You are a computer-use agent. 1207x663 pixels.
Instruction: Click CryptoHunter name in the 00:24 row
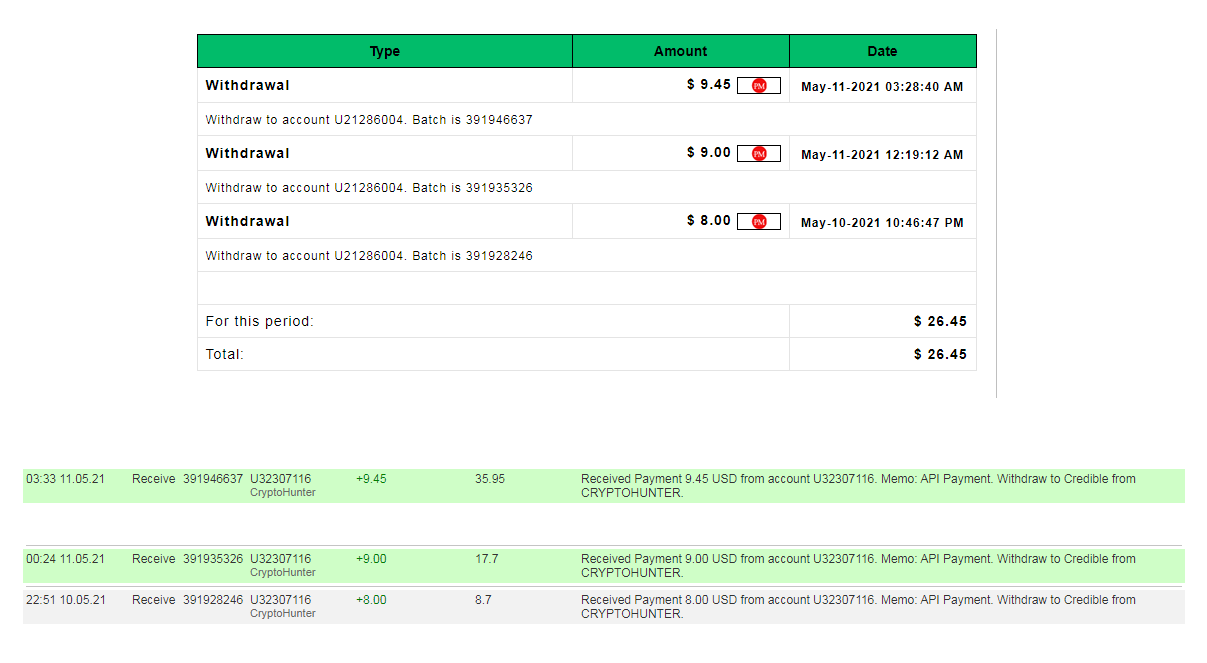point(283,573)
